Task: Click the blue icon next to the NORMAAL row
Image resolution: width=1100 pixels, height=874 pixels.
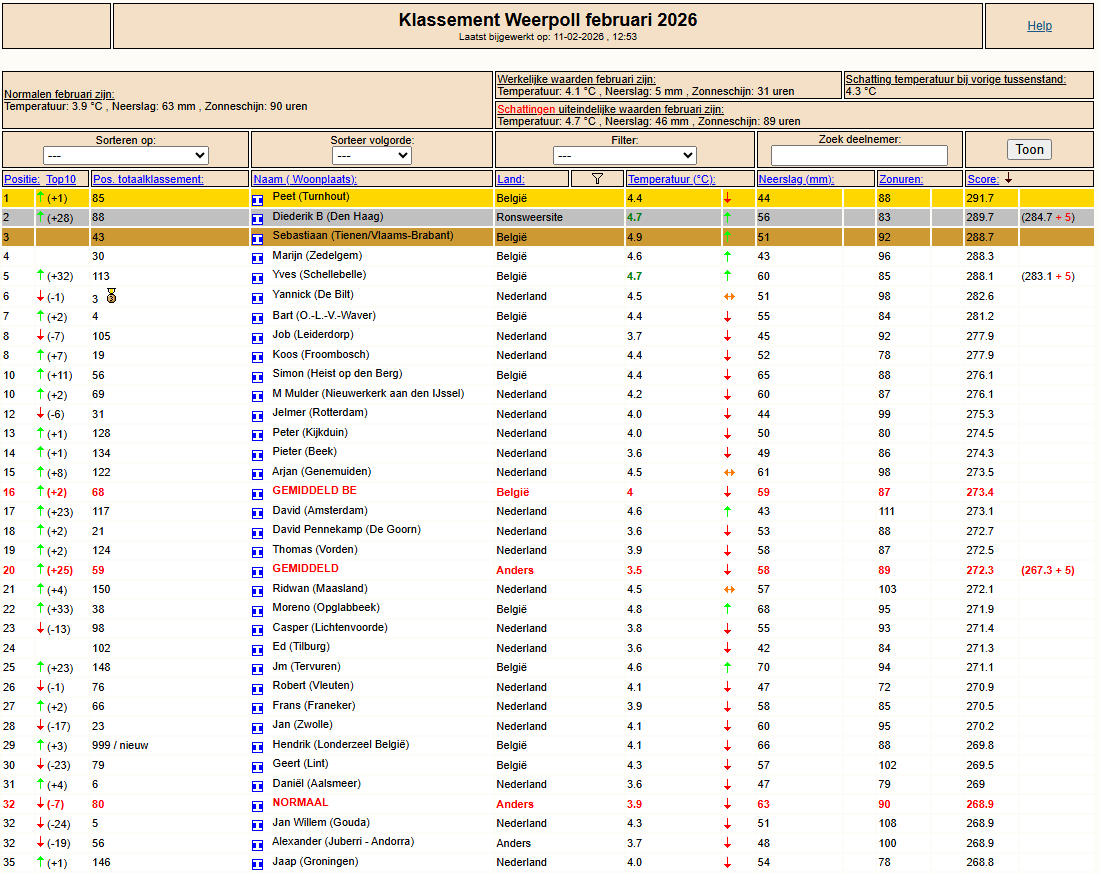Action: 257,804
